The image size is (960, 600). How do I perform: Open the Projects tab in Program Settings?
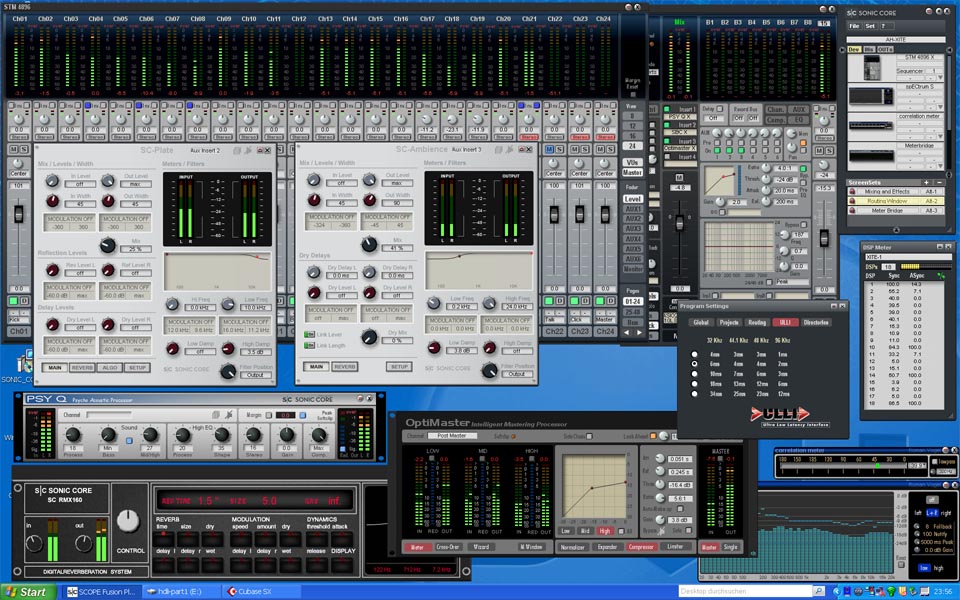tap(729, 322)
